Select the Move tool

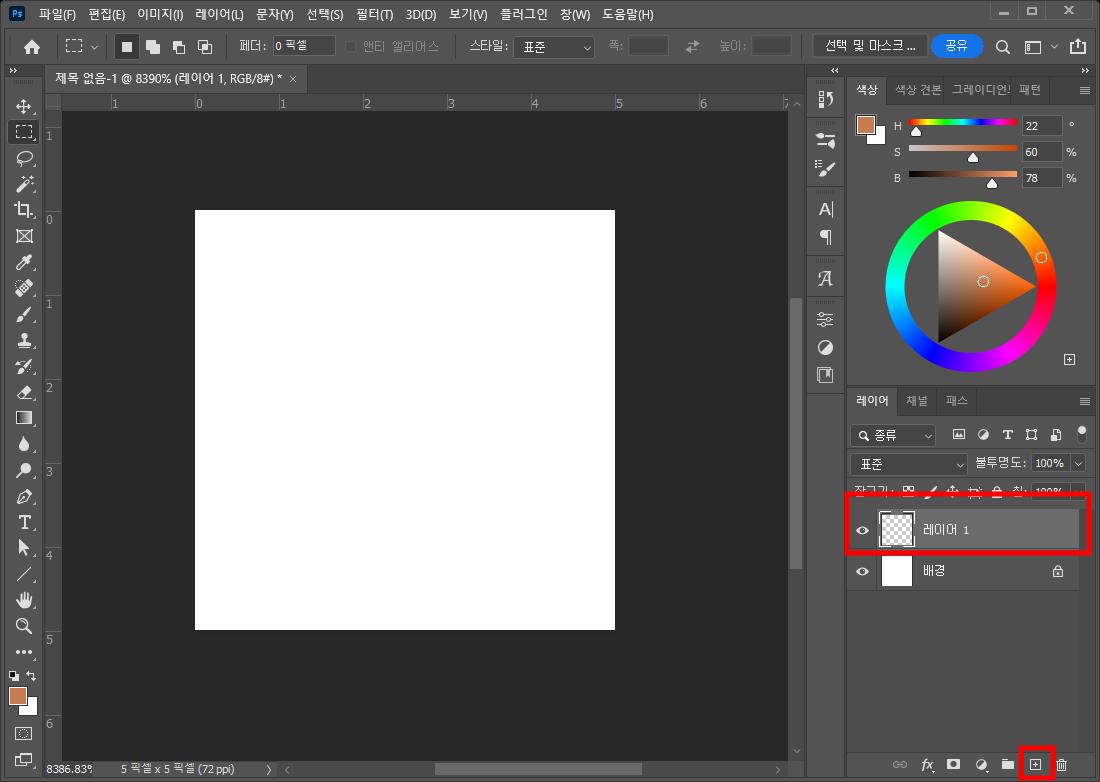click(24, 106)
